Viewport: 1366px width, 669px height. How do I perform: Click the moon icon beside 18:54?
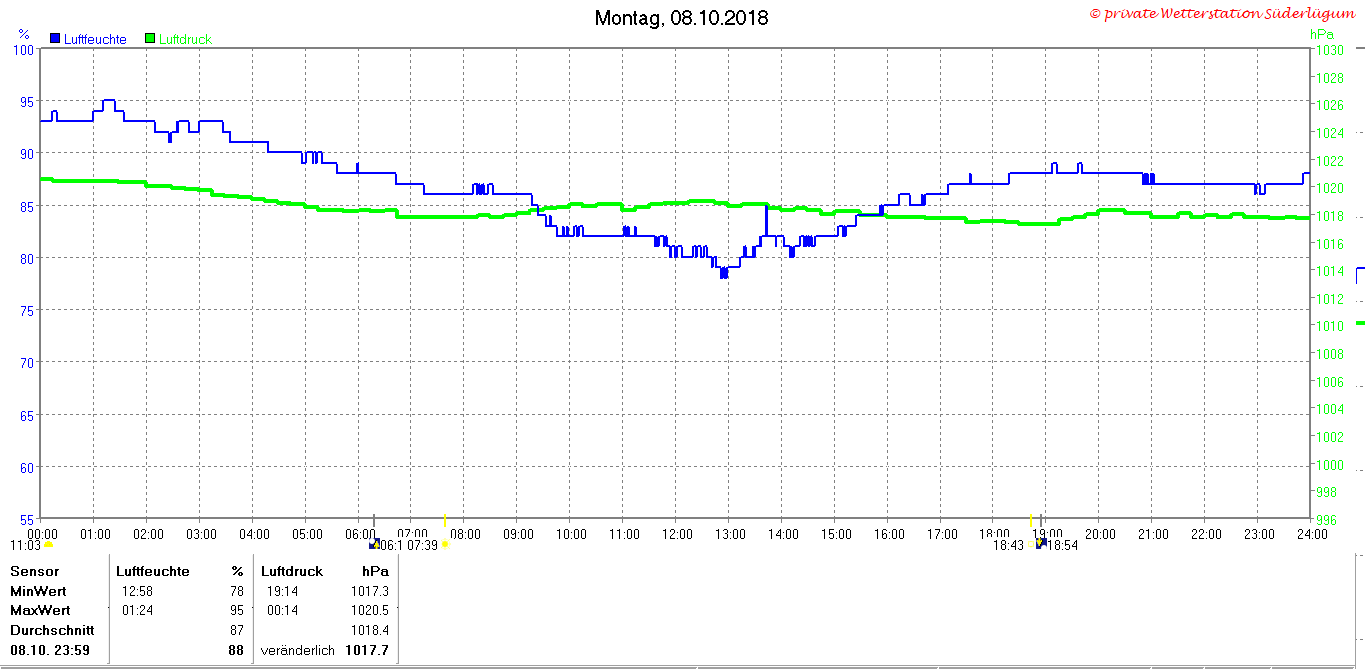coord(1041,543)
